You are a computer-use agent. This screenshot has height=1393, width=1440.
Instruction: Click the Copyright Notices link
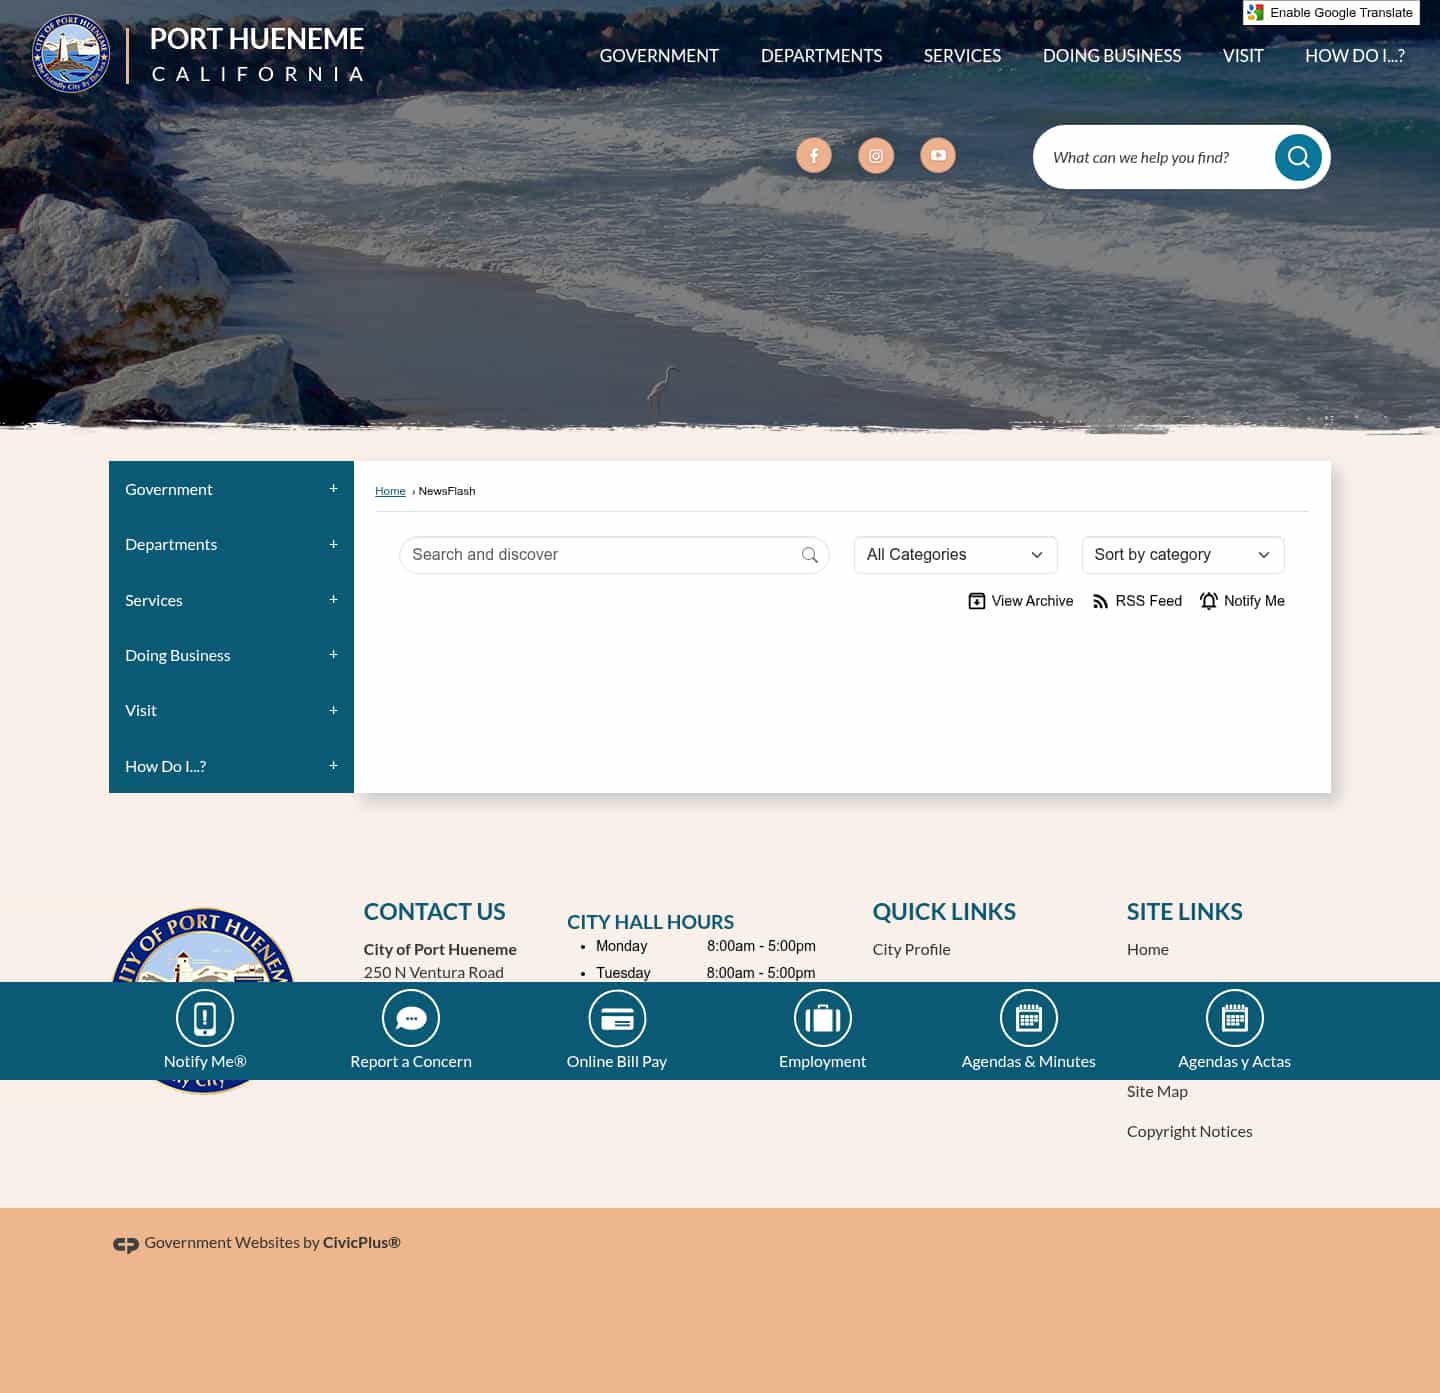[x=1189, y=1132]
